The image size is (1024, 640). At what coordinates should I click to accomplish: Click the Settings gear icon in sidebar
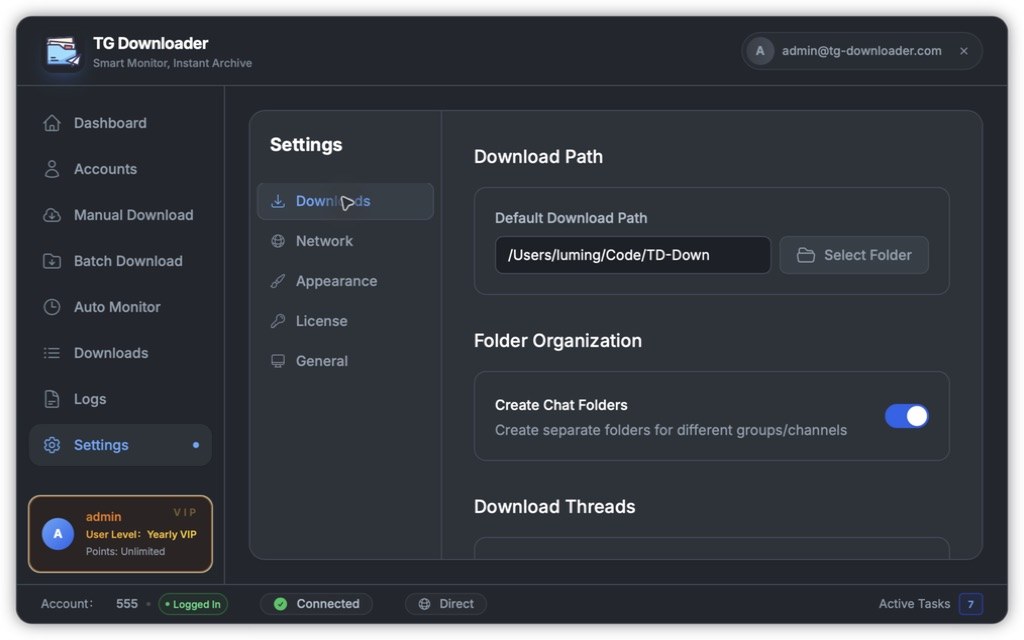click(52, 445)
